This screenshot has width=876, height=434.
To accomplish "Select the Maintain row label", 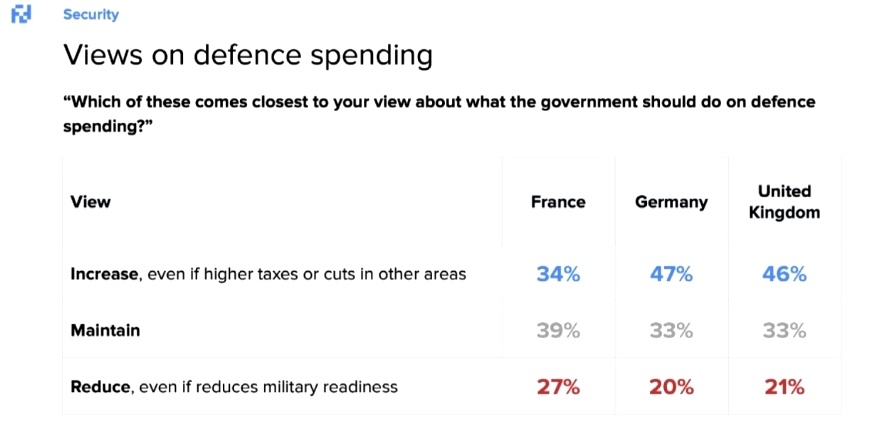I will pos(104,330).
